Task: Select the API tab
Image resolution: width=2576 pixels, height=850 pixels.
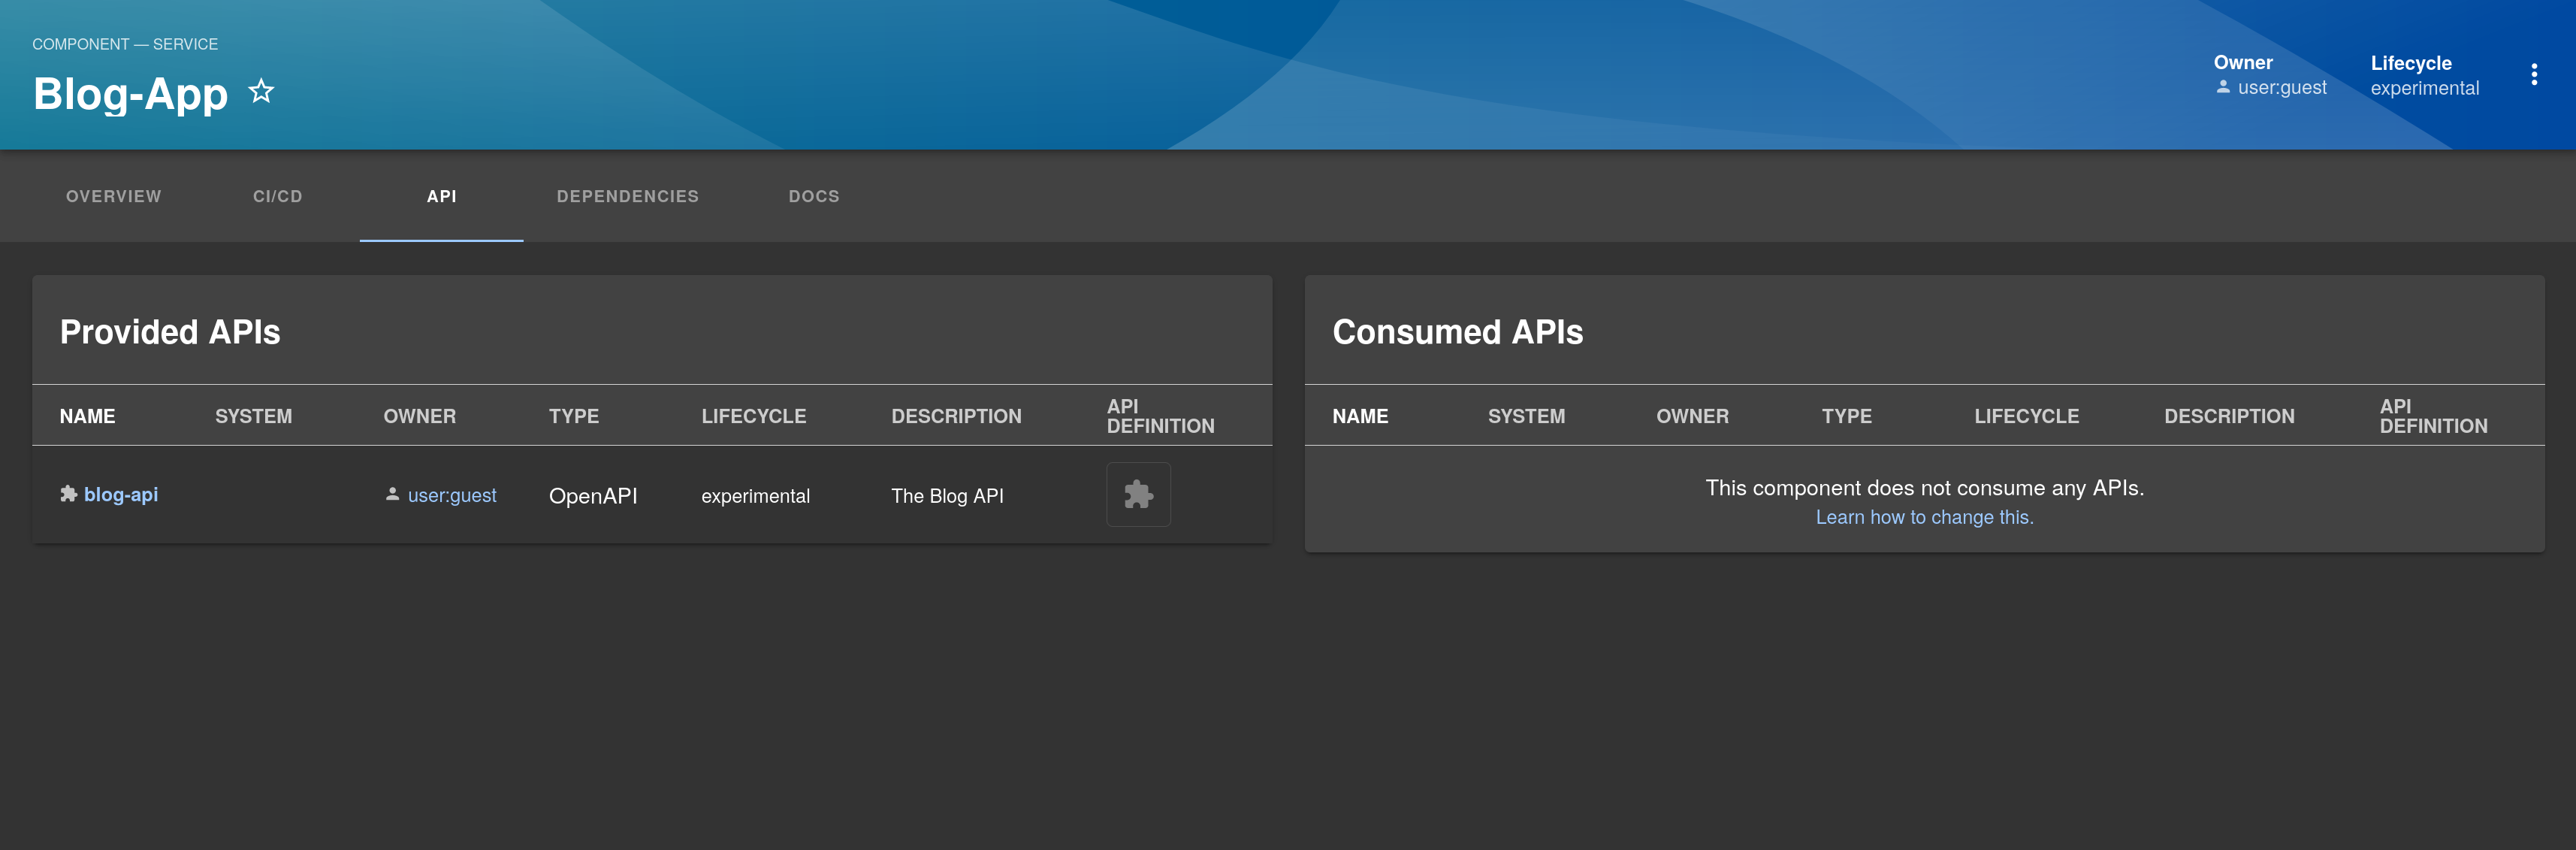Action: coord(441,196)
